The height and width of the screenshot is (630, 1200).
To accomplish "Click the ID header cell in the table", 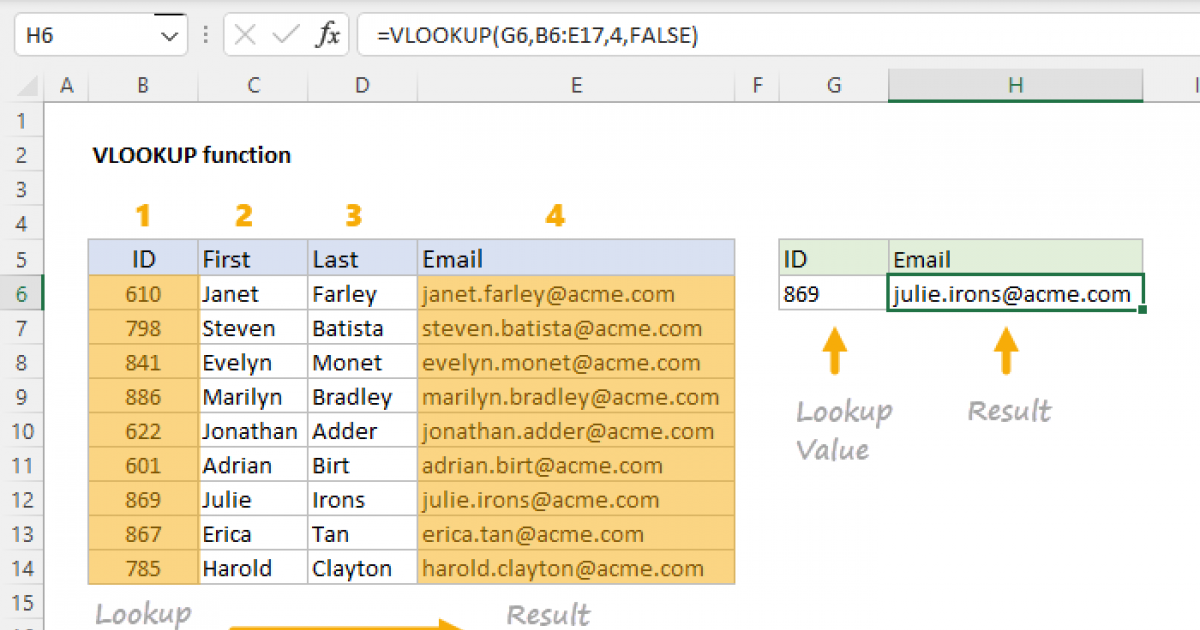I will (x=143, y=258).
